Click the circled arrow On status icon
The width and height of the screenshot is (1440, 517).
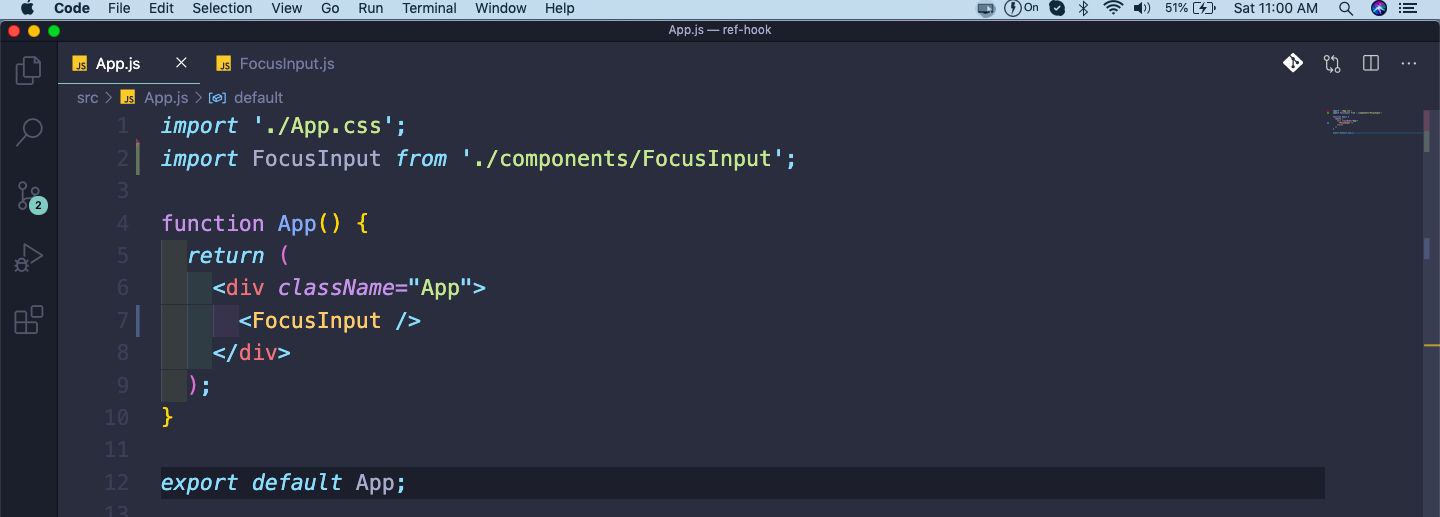click(x=1022, y=8)
